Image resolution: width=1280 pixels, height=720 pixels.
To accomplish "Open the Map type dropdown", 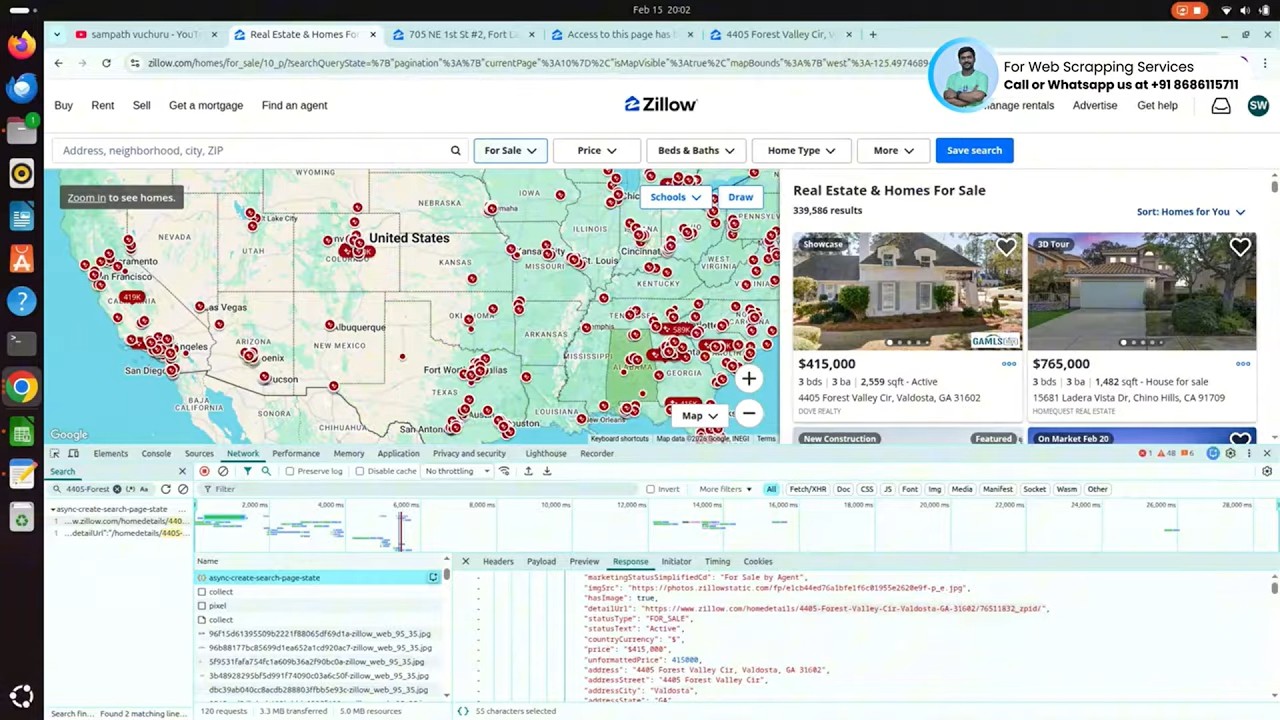I will click(700, 416).
